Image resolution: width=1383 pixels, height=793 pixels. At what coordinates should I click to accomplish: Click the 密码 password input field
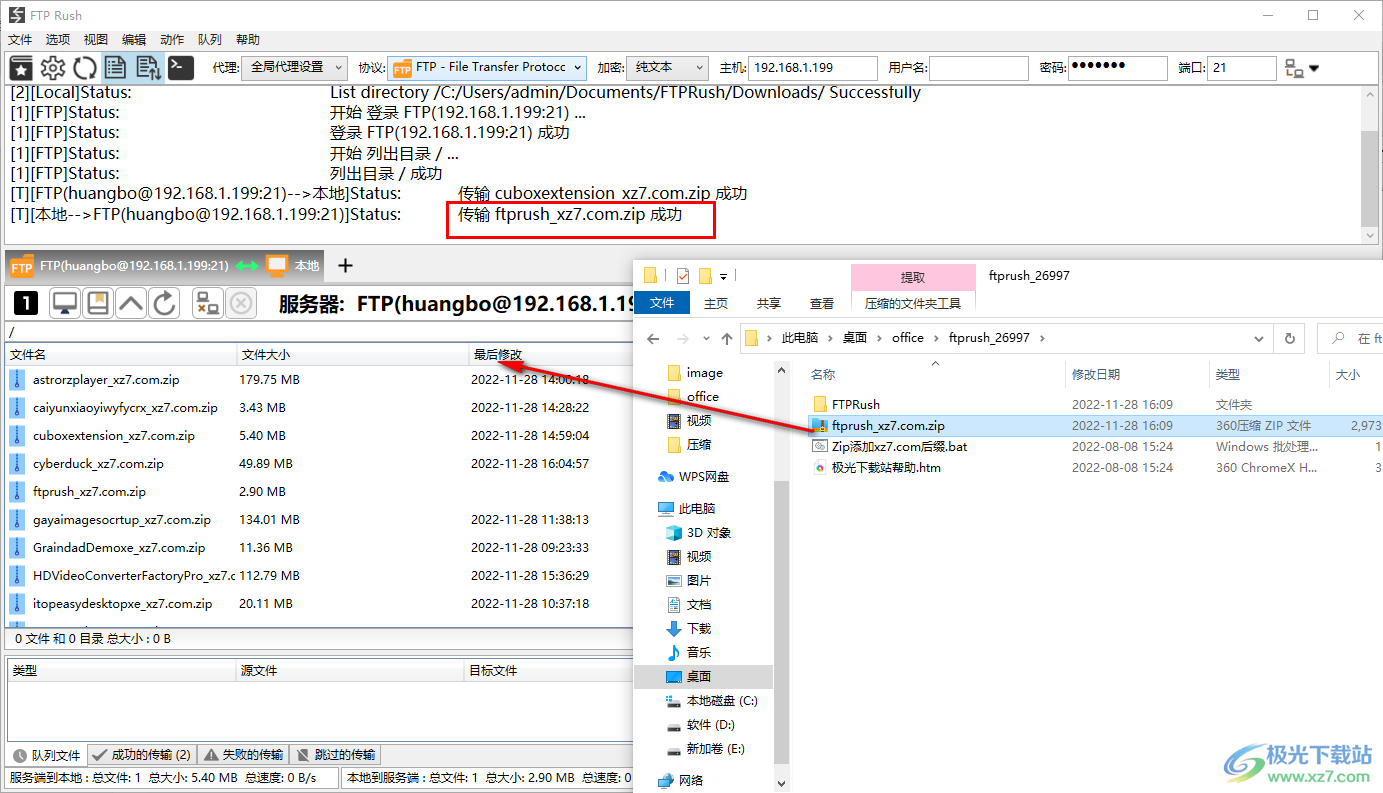[1117, 68]
